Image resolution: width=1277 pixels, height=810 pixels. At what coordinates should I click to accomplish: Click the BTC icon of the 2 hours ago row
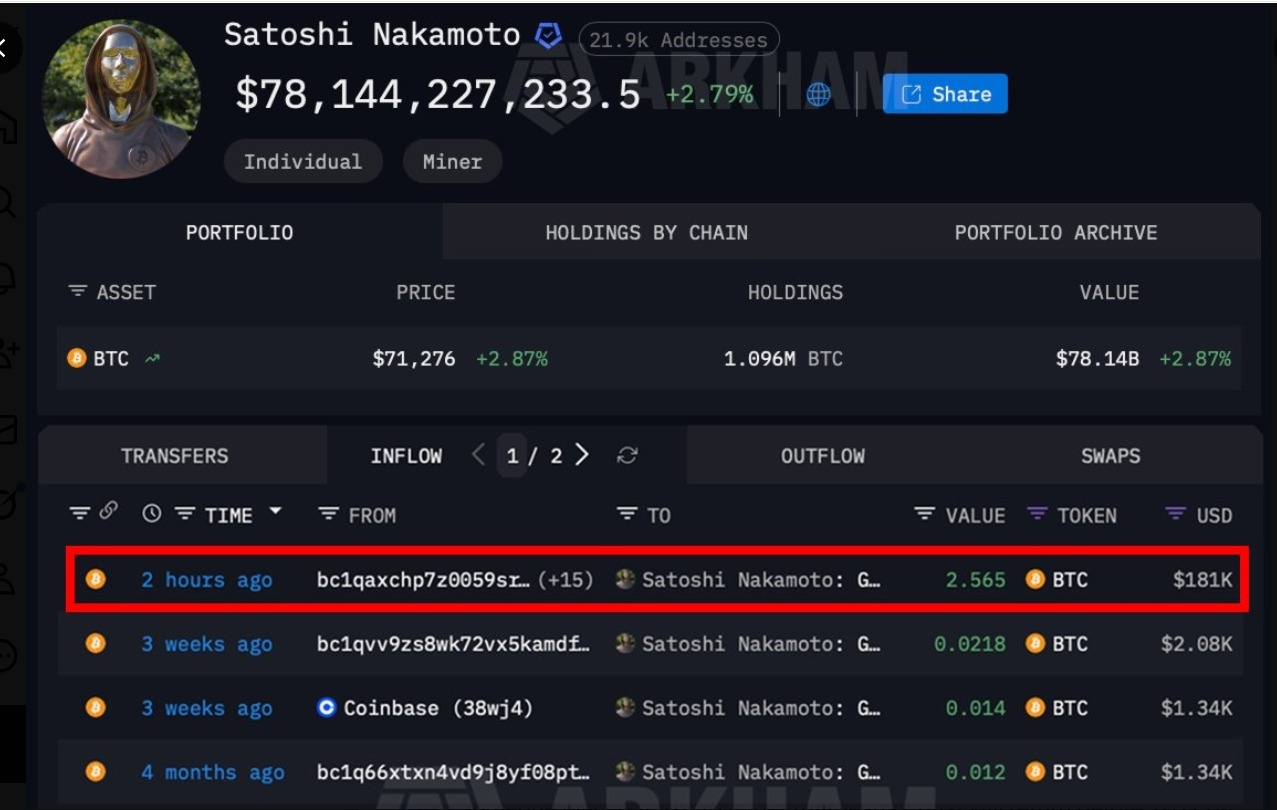95,579
